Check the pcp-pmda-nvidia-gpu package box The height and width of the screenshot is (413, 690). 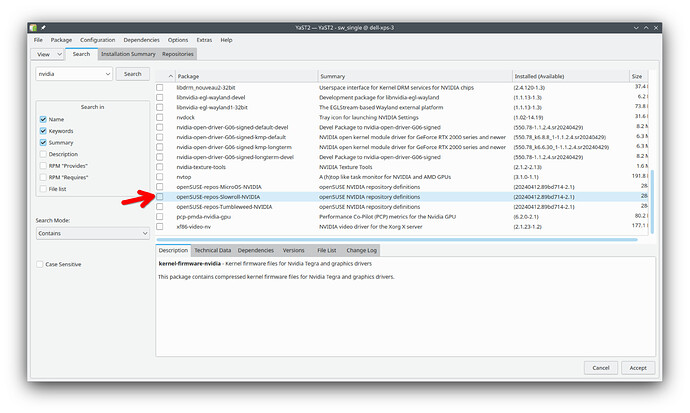[x=160, y=217]
